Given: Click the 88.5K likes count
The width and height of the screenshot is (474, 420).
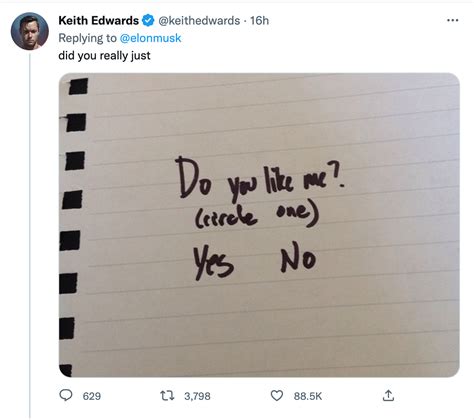Looking at the screenshot, I should coord(308,396).
